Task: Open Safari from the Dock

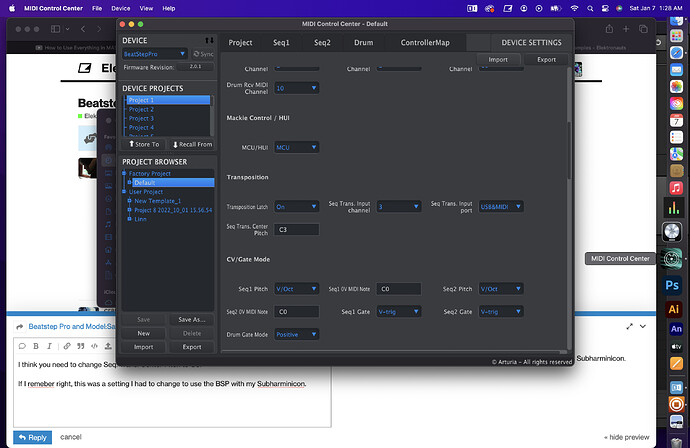Action: tap(676, 53)
